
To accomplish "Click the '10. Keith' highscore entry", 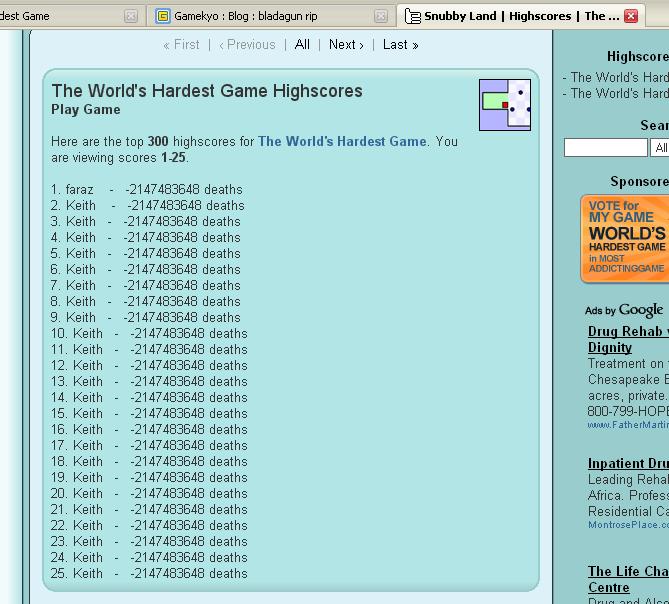I will pyautogui.click(x=149, y=334).
